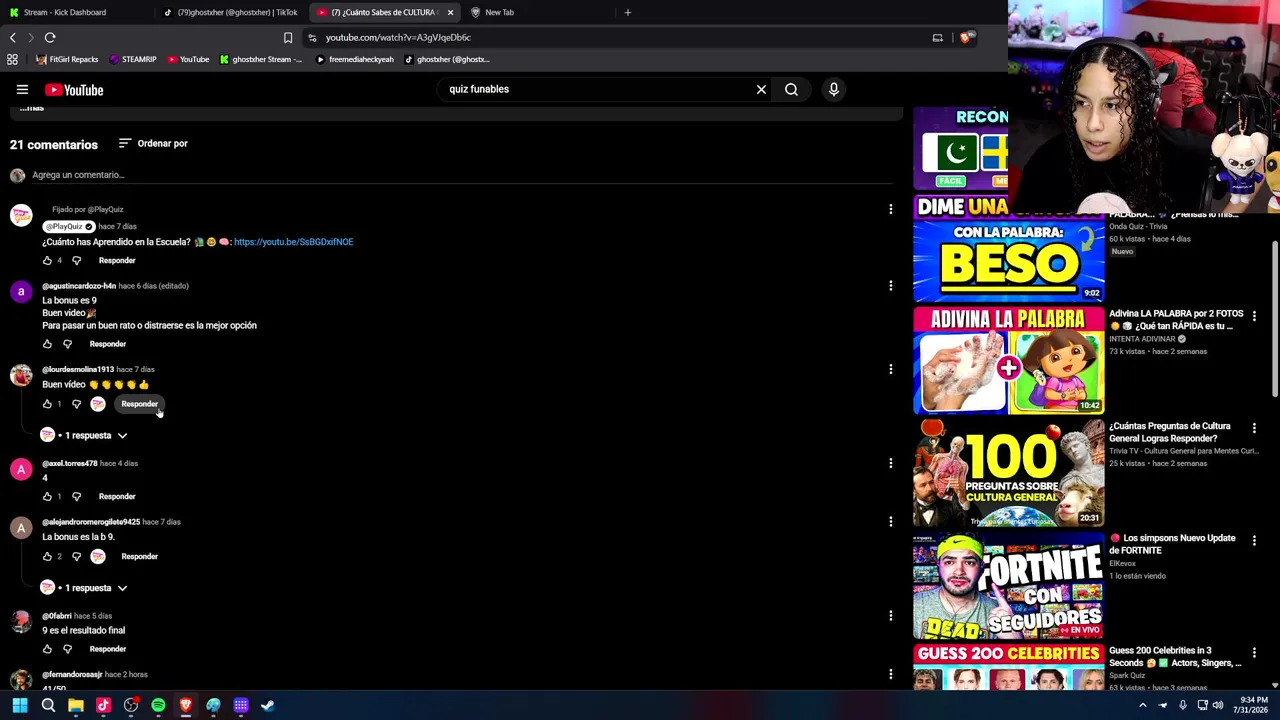The height and width of the screenshot is (720, 1280).
Task: Clear the search query with the X icon
Action: pos(761,89)
